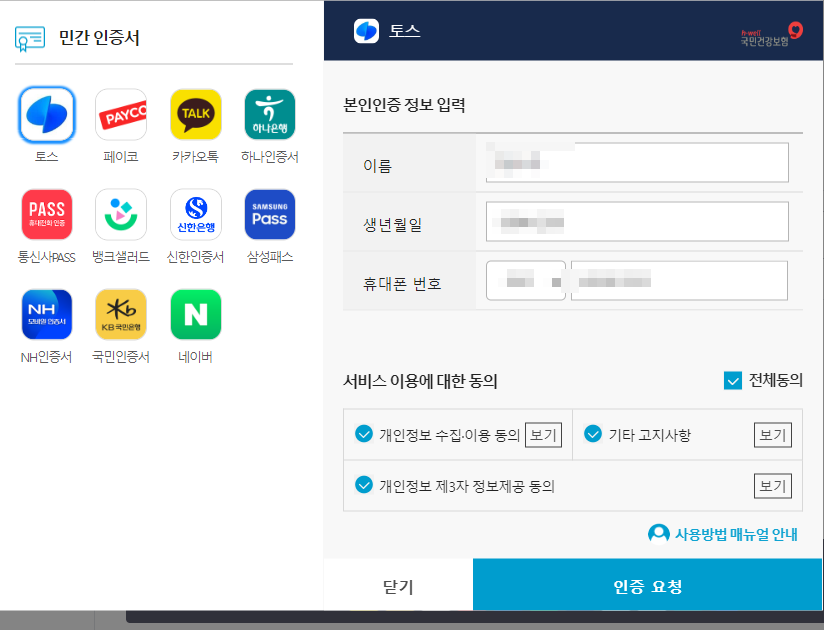The image size is (824, 630).
Task: Toggle 개인정보 수집·이용 동의 checkmark
Action: coord(364,434)
